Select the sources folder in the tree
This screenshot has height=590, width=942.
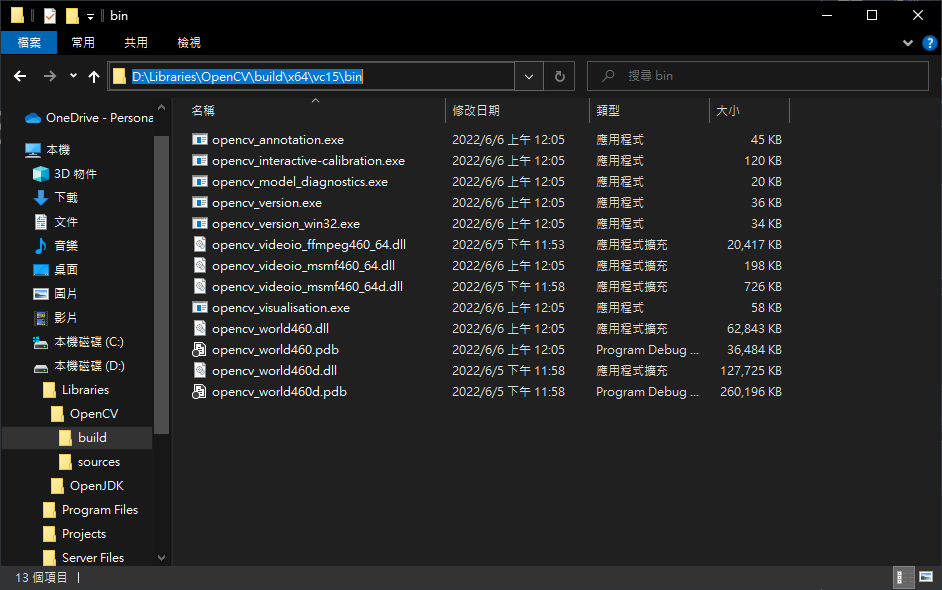(90, 462)
